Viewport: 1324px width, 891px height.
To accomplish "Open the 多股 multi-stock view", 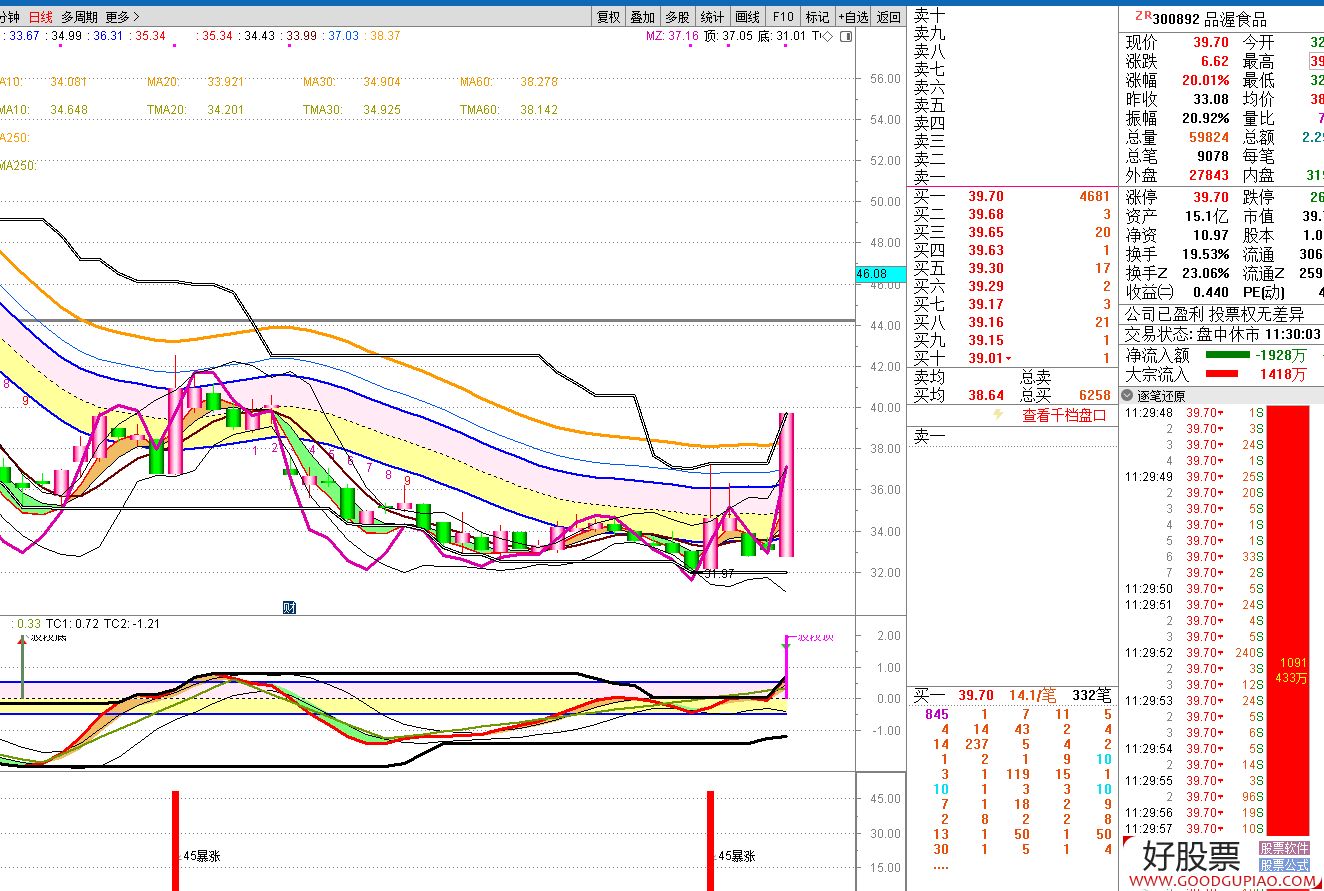I will point(677,17).
